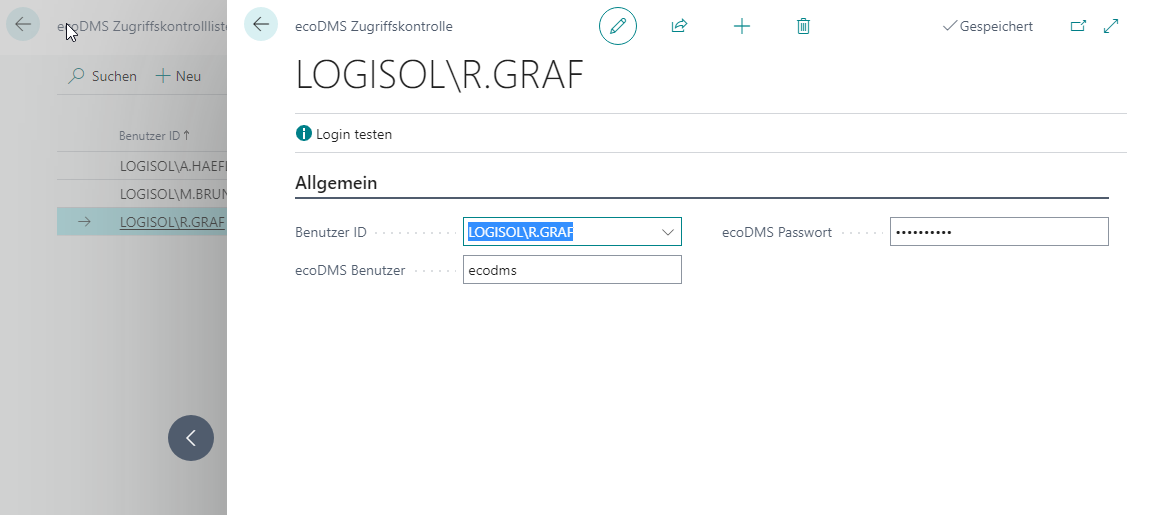Toggle edit mode with the pencil icon

[x=618, y=26]
